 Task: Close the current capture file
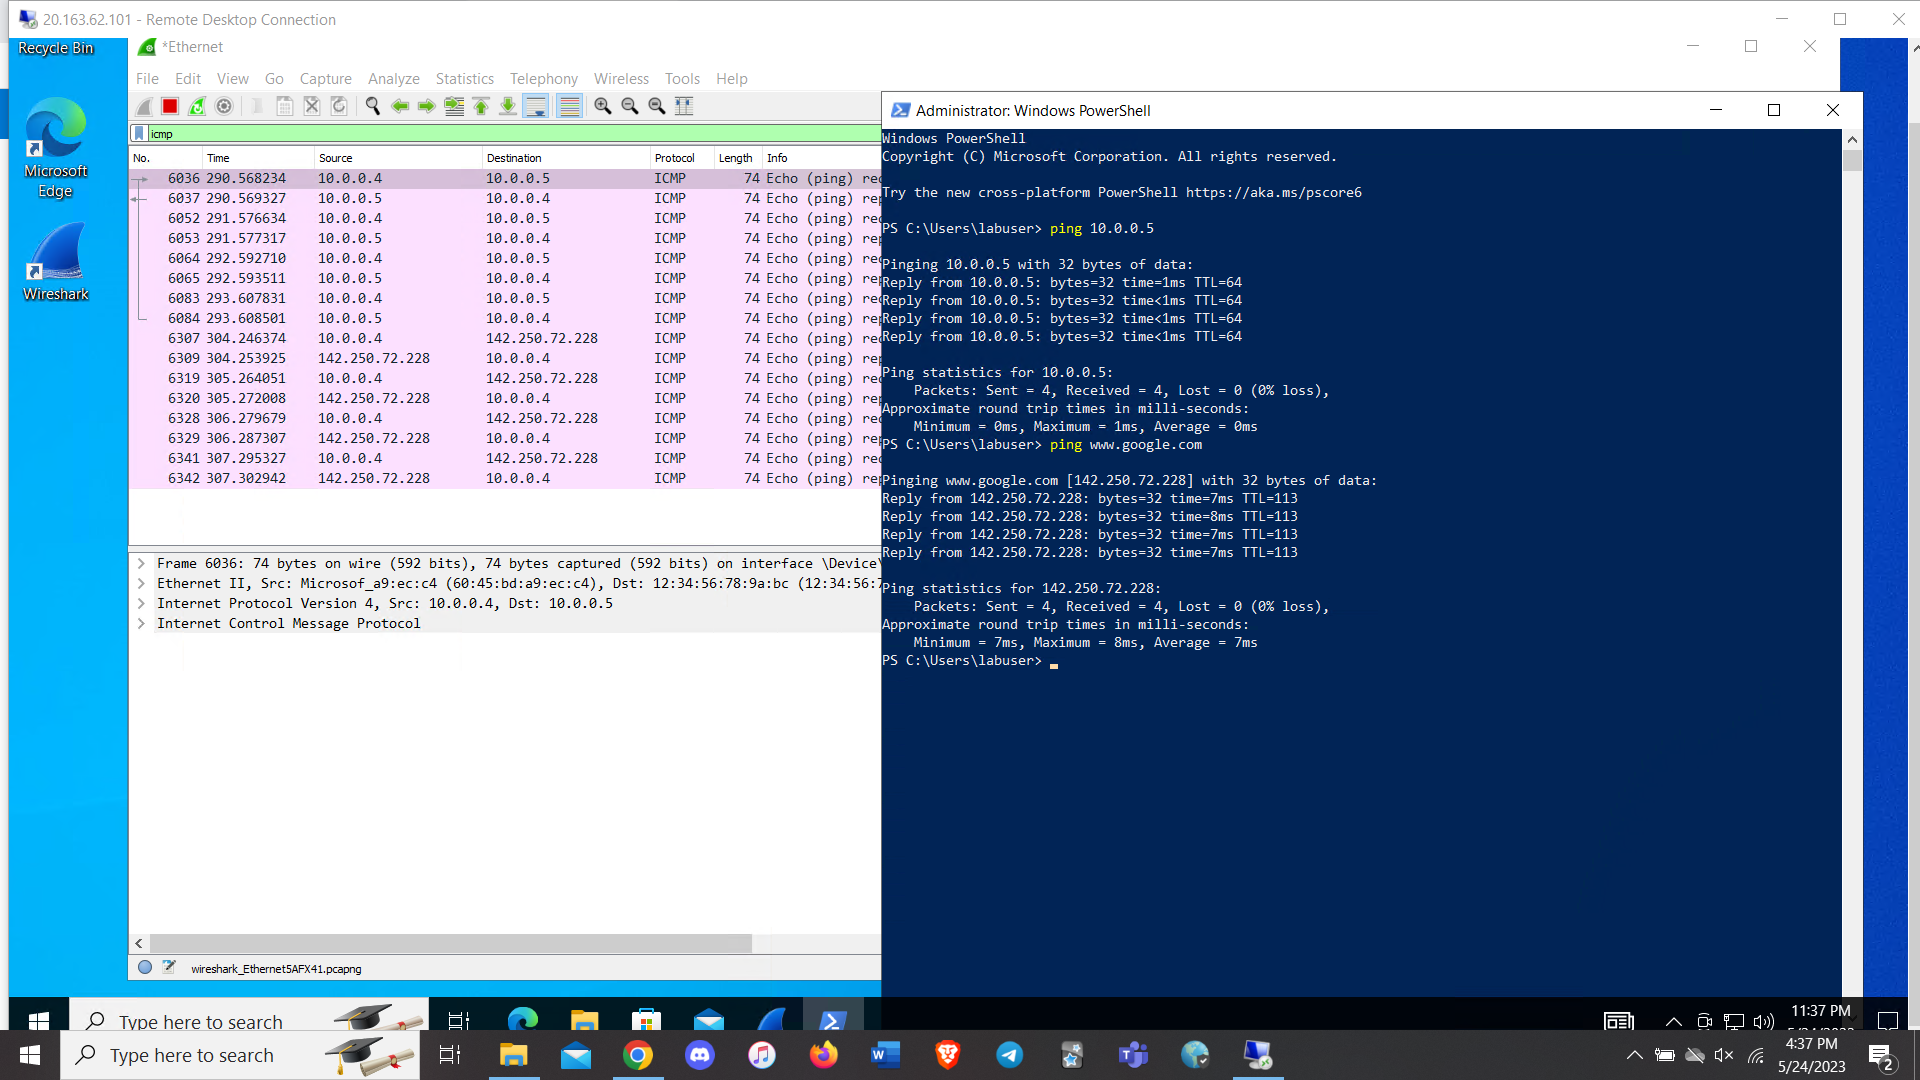pos(311,106)
